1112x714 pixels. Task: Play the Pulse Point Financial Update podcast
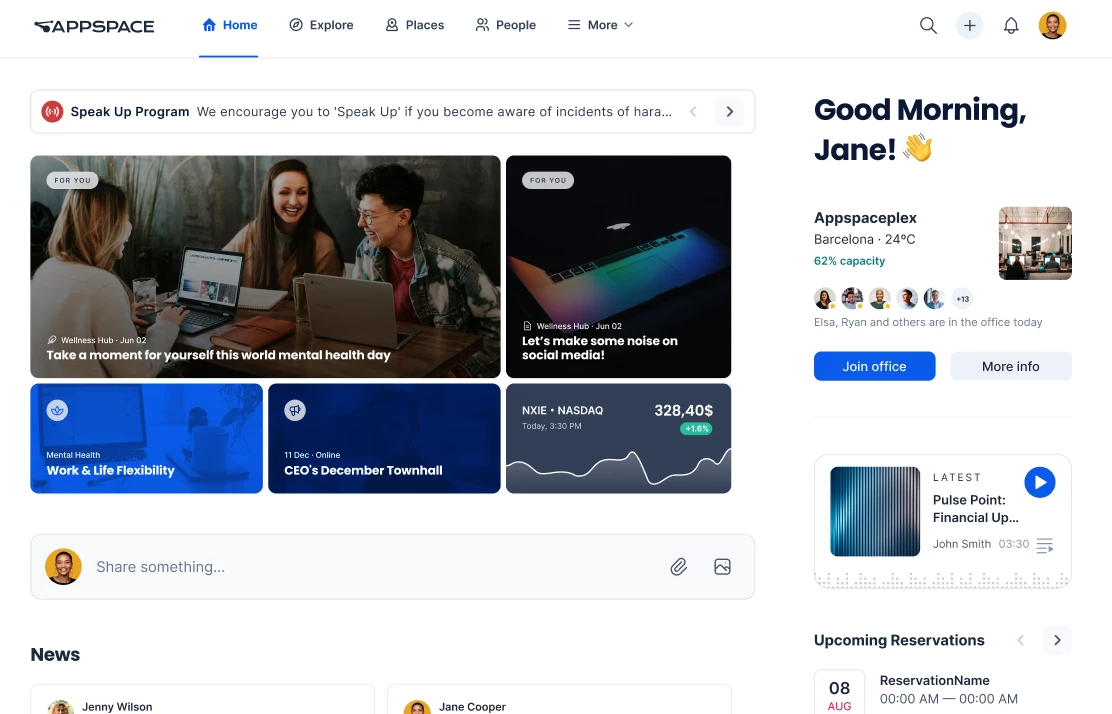pyautogui.click(x=1040, y=482)
